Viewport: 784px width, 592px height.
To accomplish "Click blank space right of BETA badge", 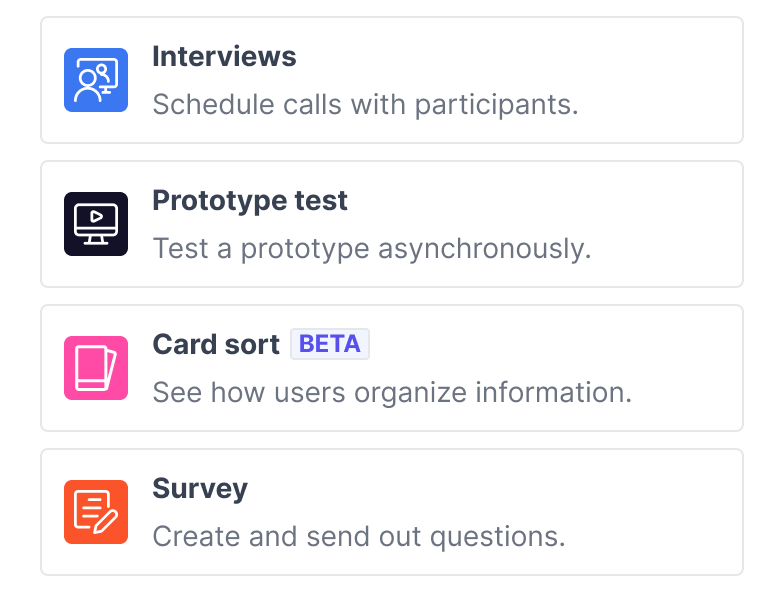I will click(550, 344).
